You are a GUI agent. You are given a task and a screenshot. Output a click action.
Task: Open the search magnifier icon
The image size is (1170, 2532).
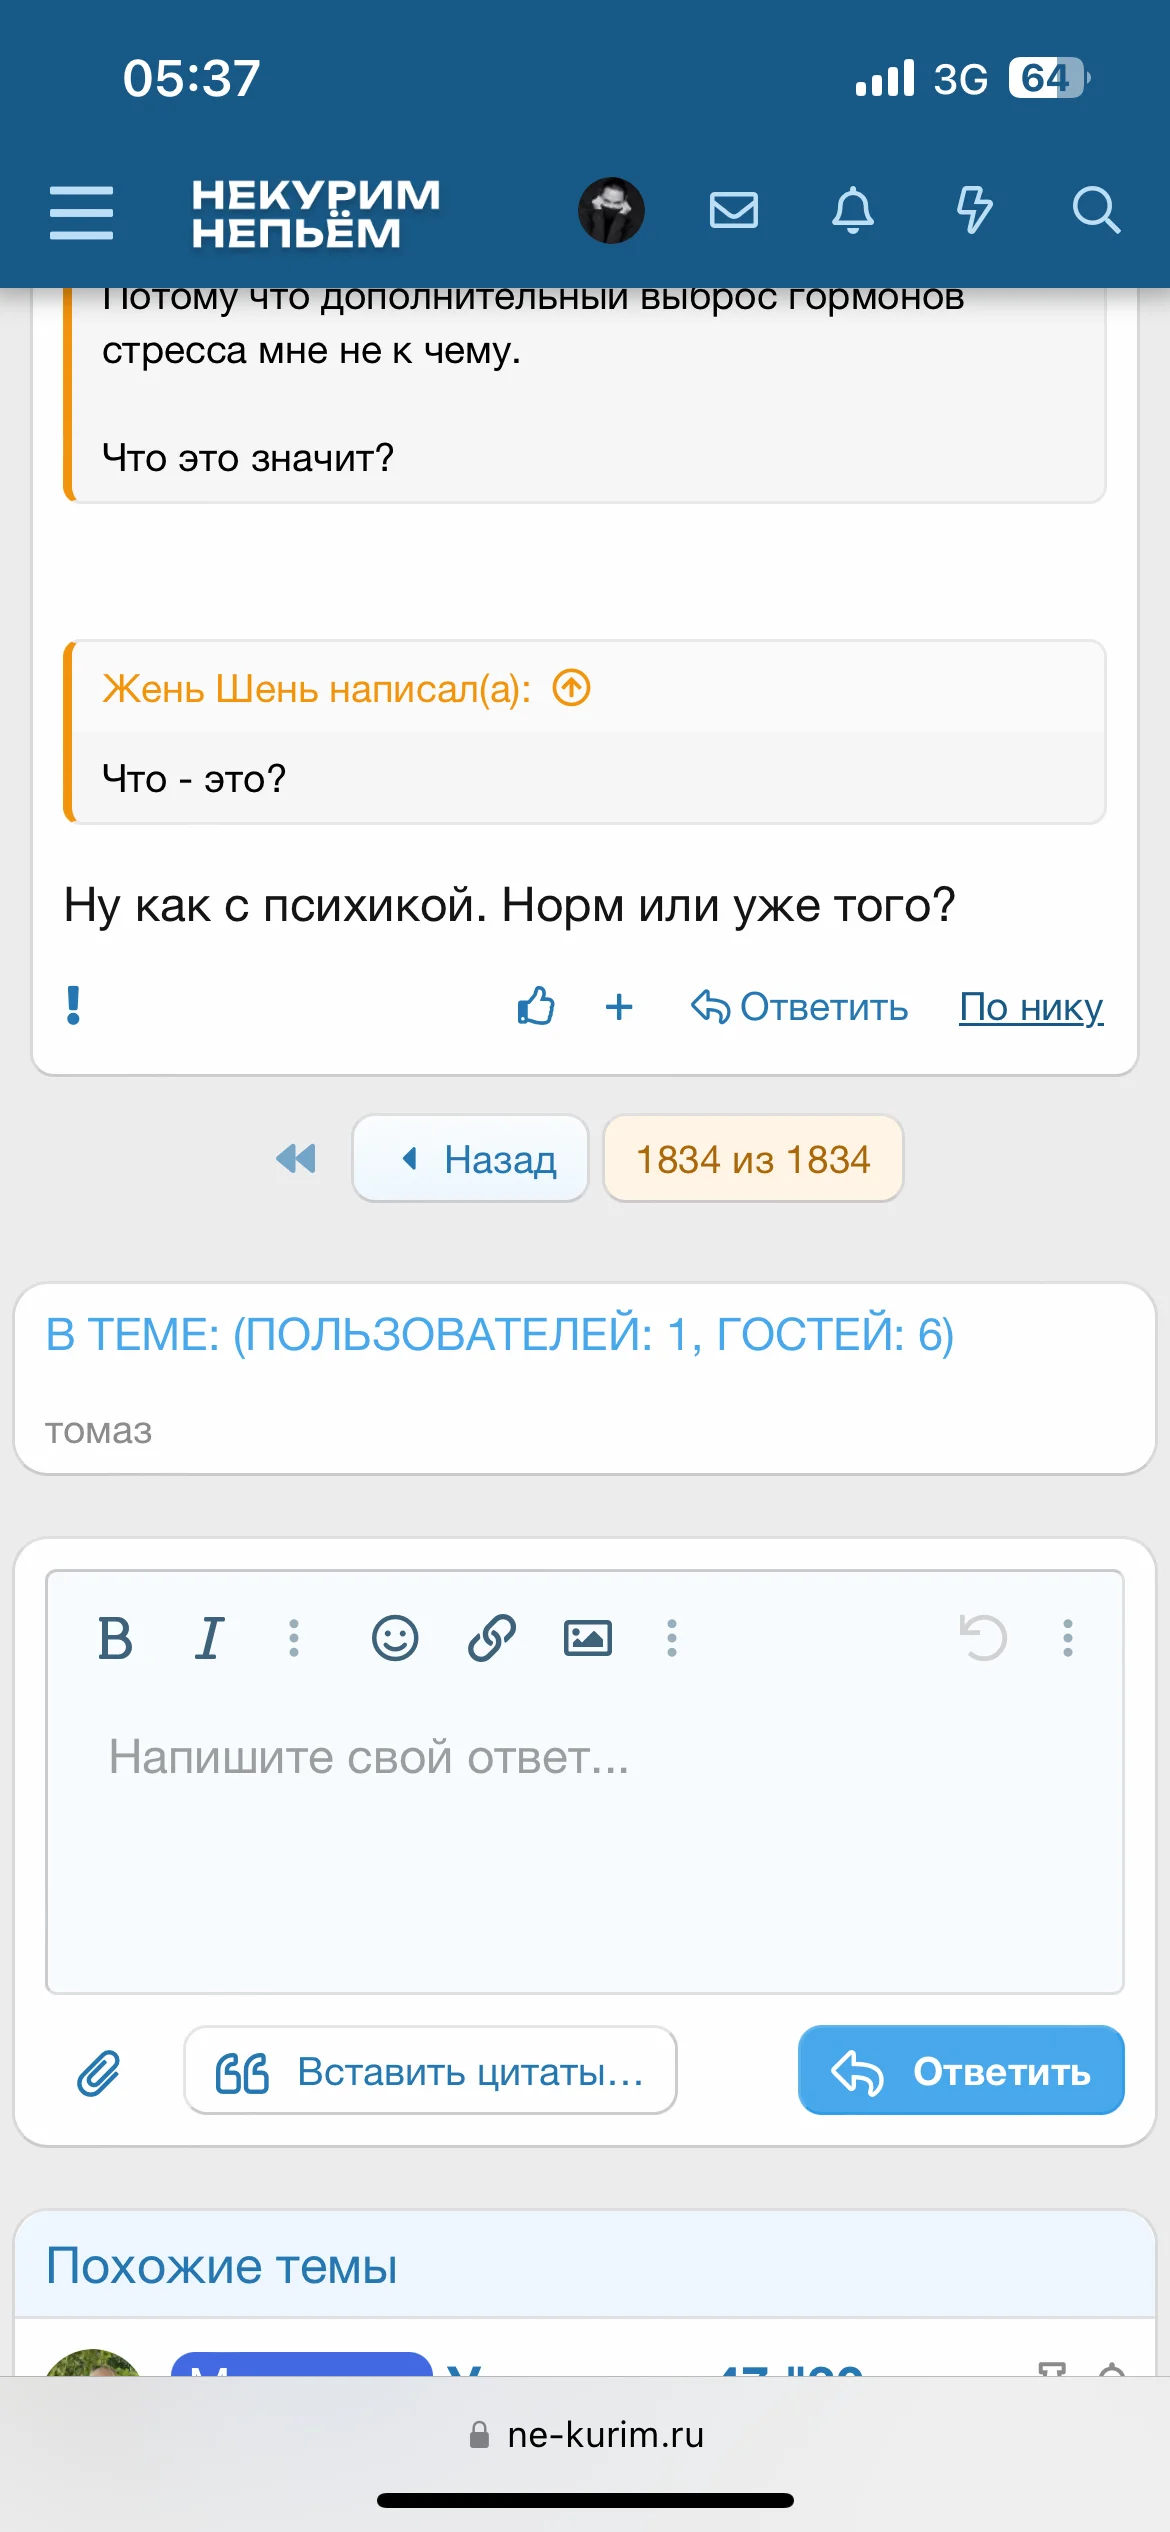tap(1095, 211)
